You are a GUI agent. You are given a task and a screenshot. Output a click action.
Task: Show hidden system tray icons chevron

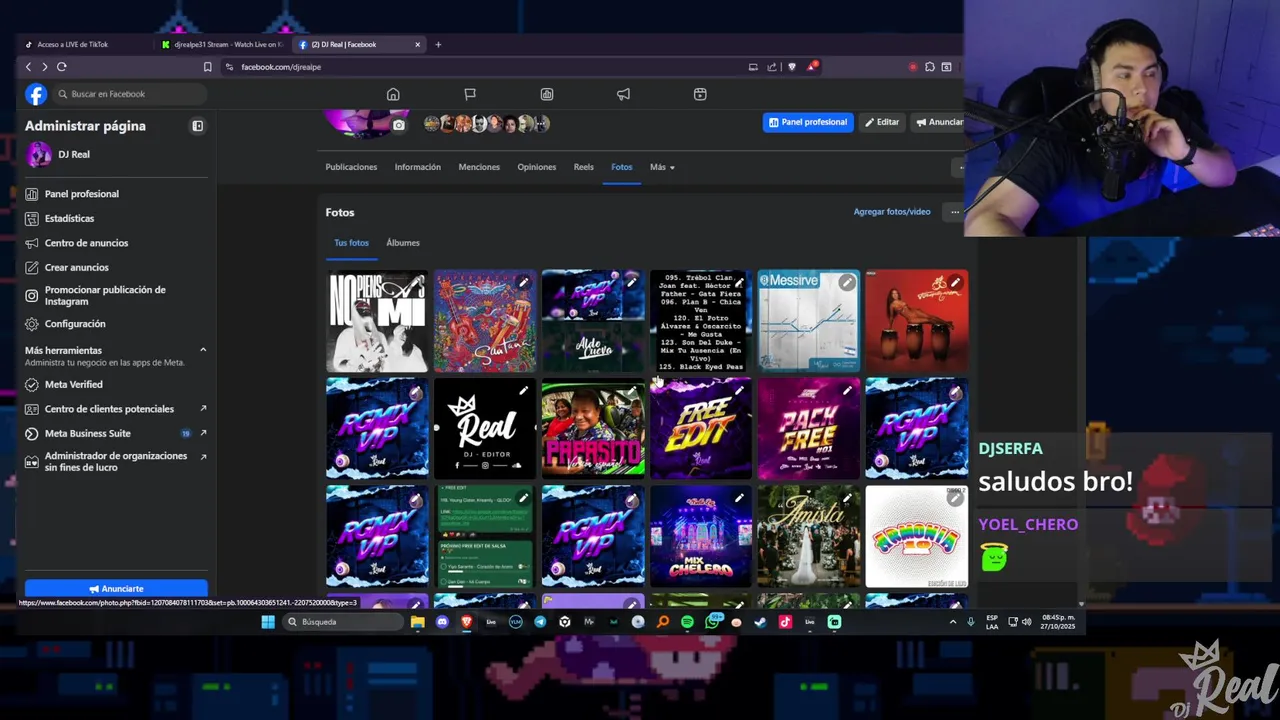coord(952,622)
